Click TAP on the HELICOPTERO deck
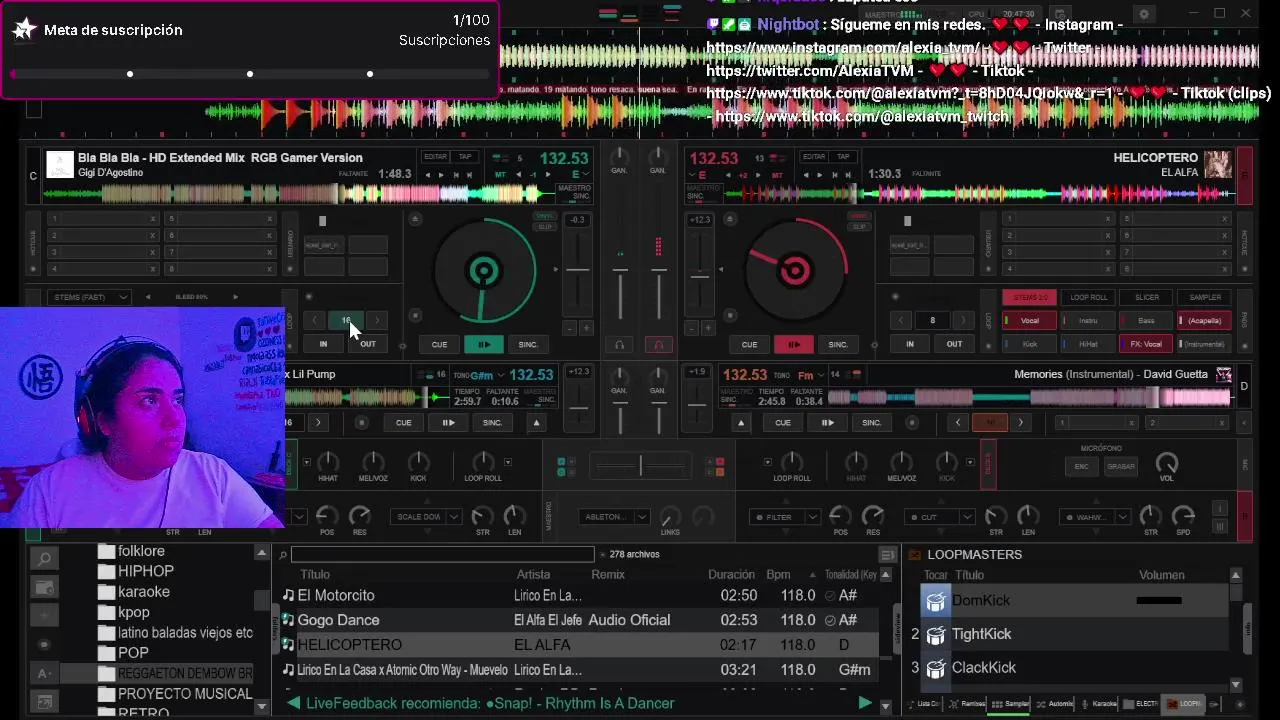Screen dimensions: 1280x720 [x=843, y=157]
